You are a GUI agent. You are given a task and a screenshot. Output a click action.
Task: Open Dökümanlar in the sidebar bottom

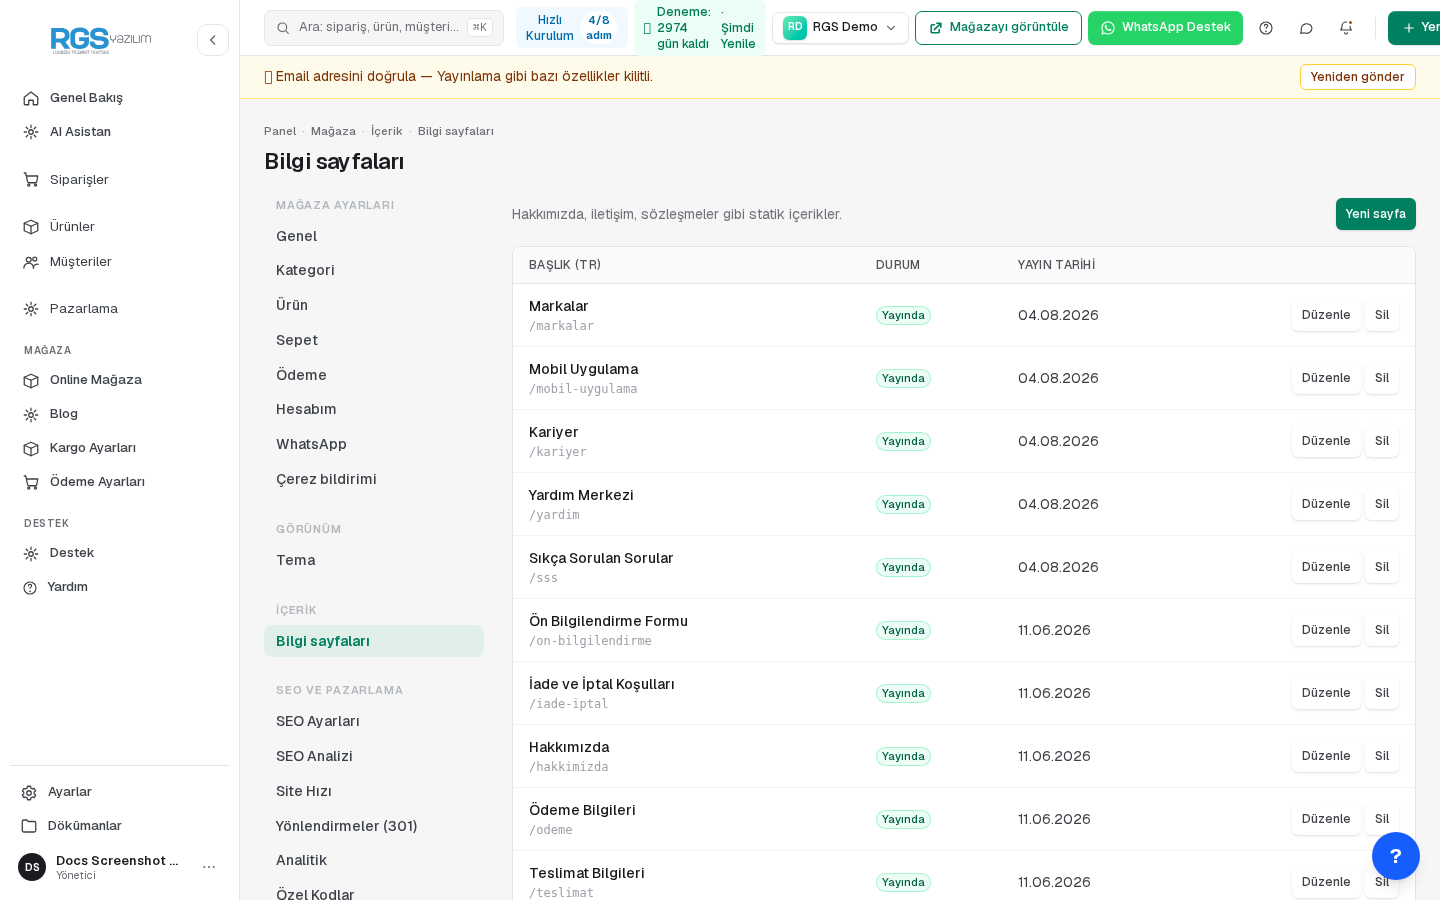point(119,826)
